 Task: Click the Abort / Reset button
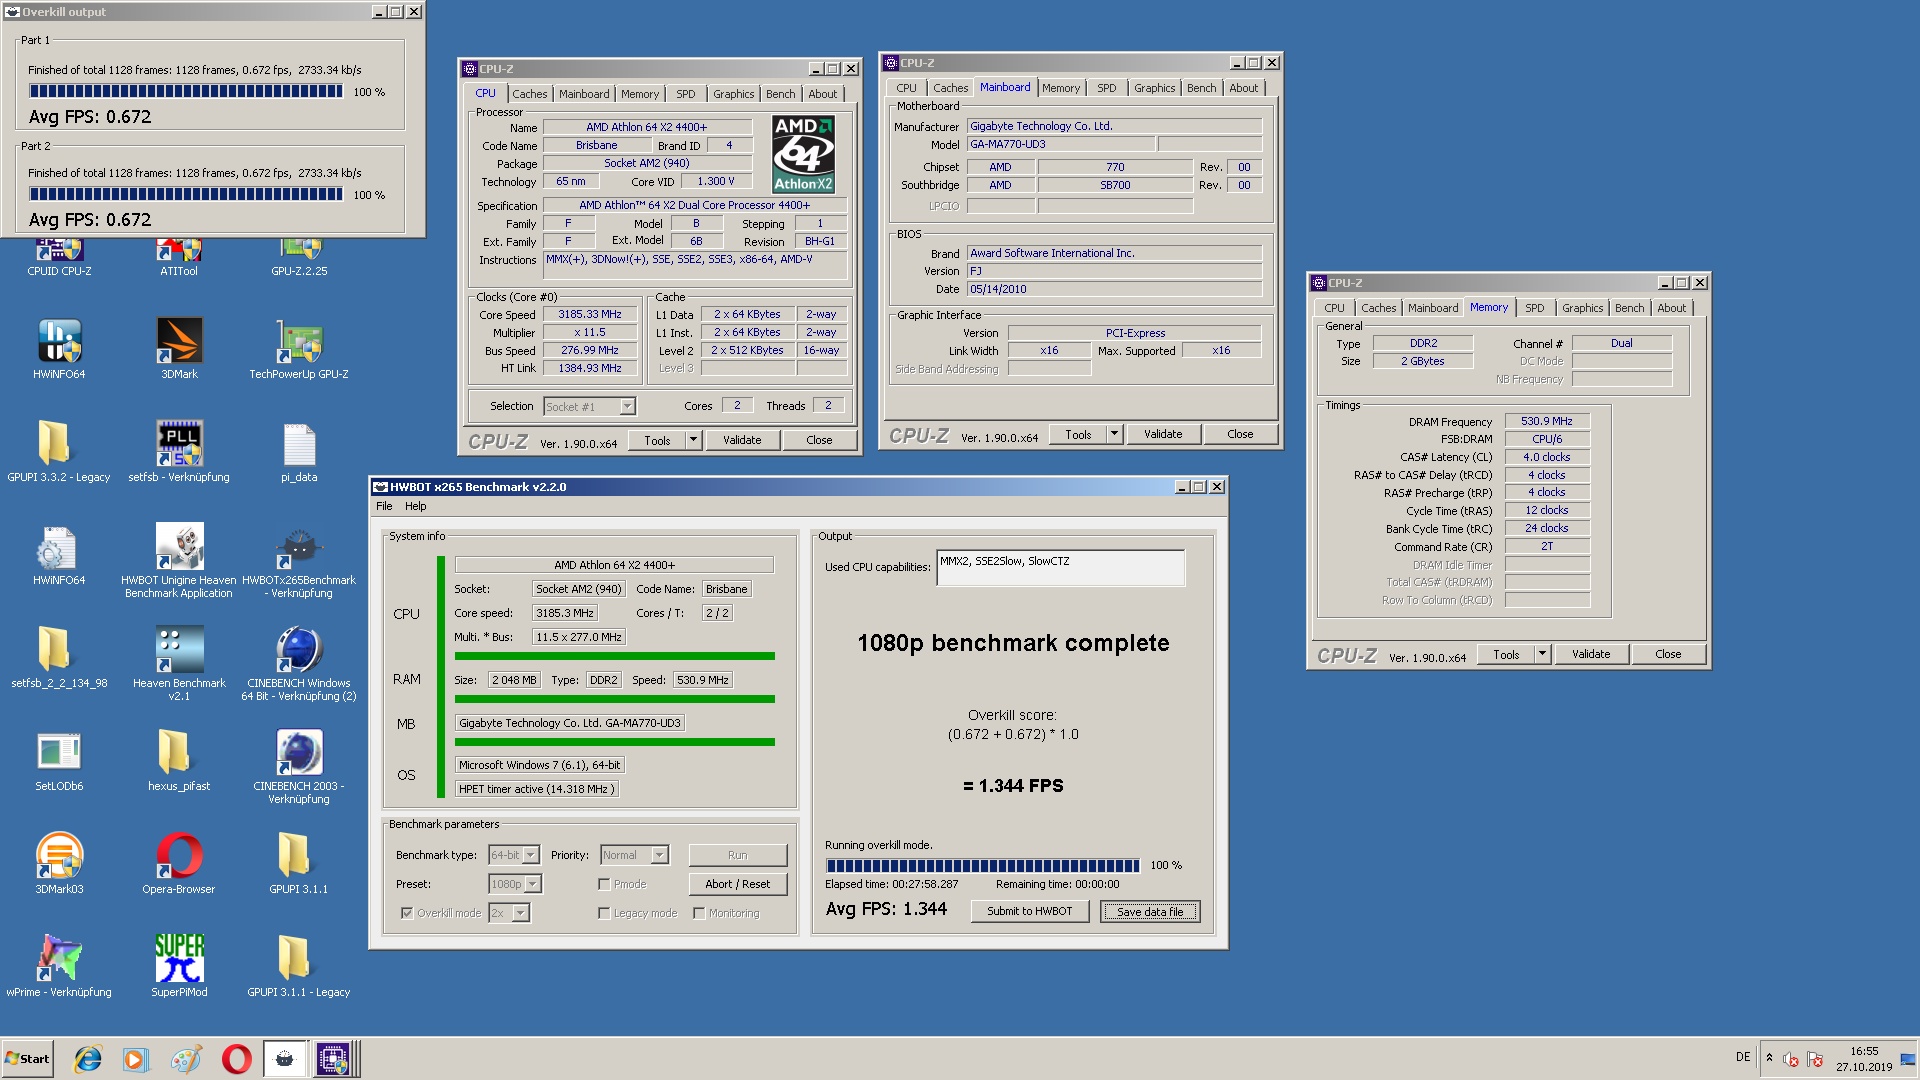coord(737,884)
